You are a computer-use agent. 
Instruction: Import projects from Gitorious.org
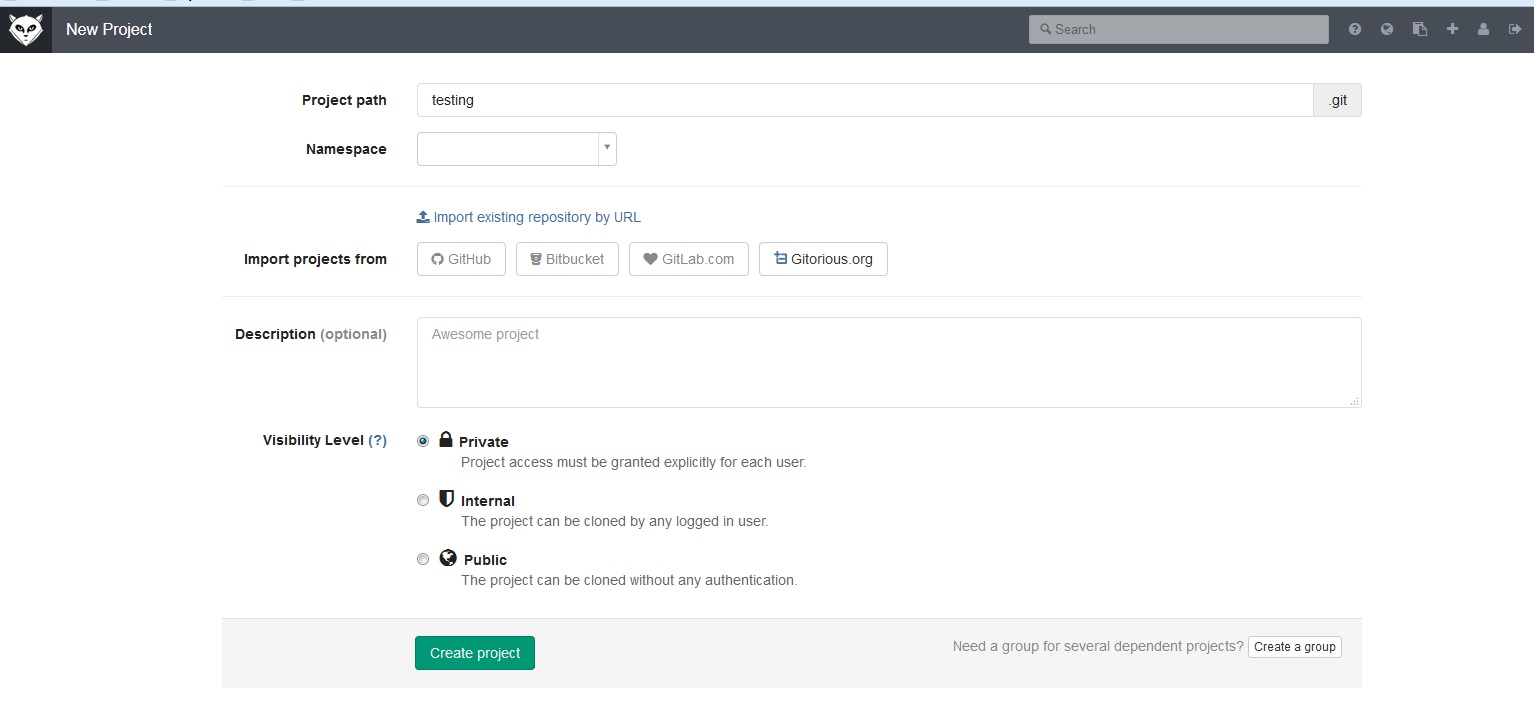(823, 259)
